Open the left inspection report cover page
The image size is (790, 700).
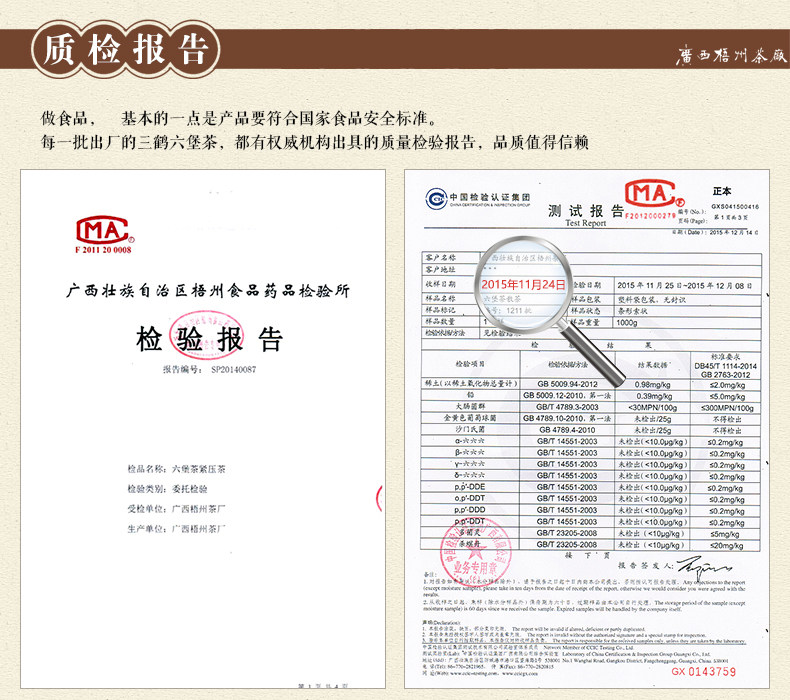coord(204,430)
